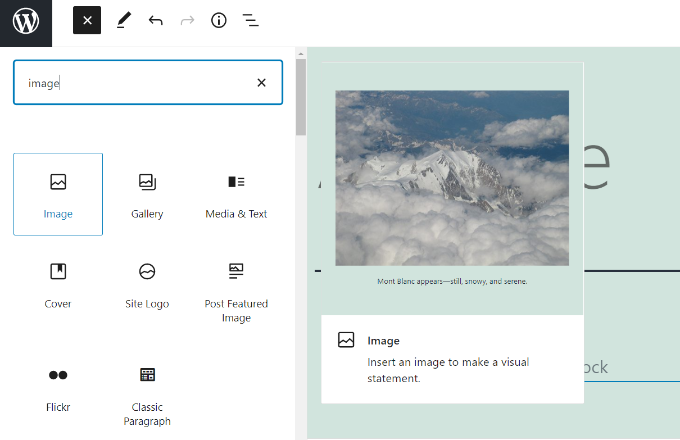This screenshot has width=680, height=440.
Task: Click the WordPress logo button
Action: coord(26,22)
